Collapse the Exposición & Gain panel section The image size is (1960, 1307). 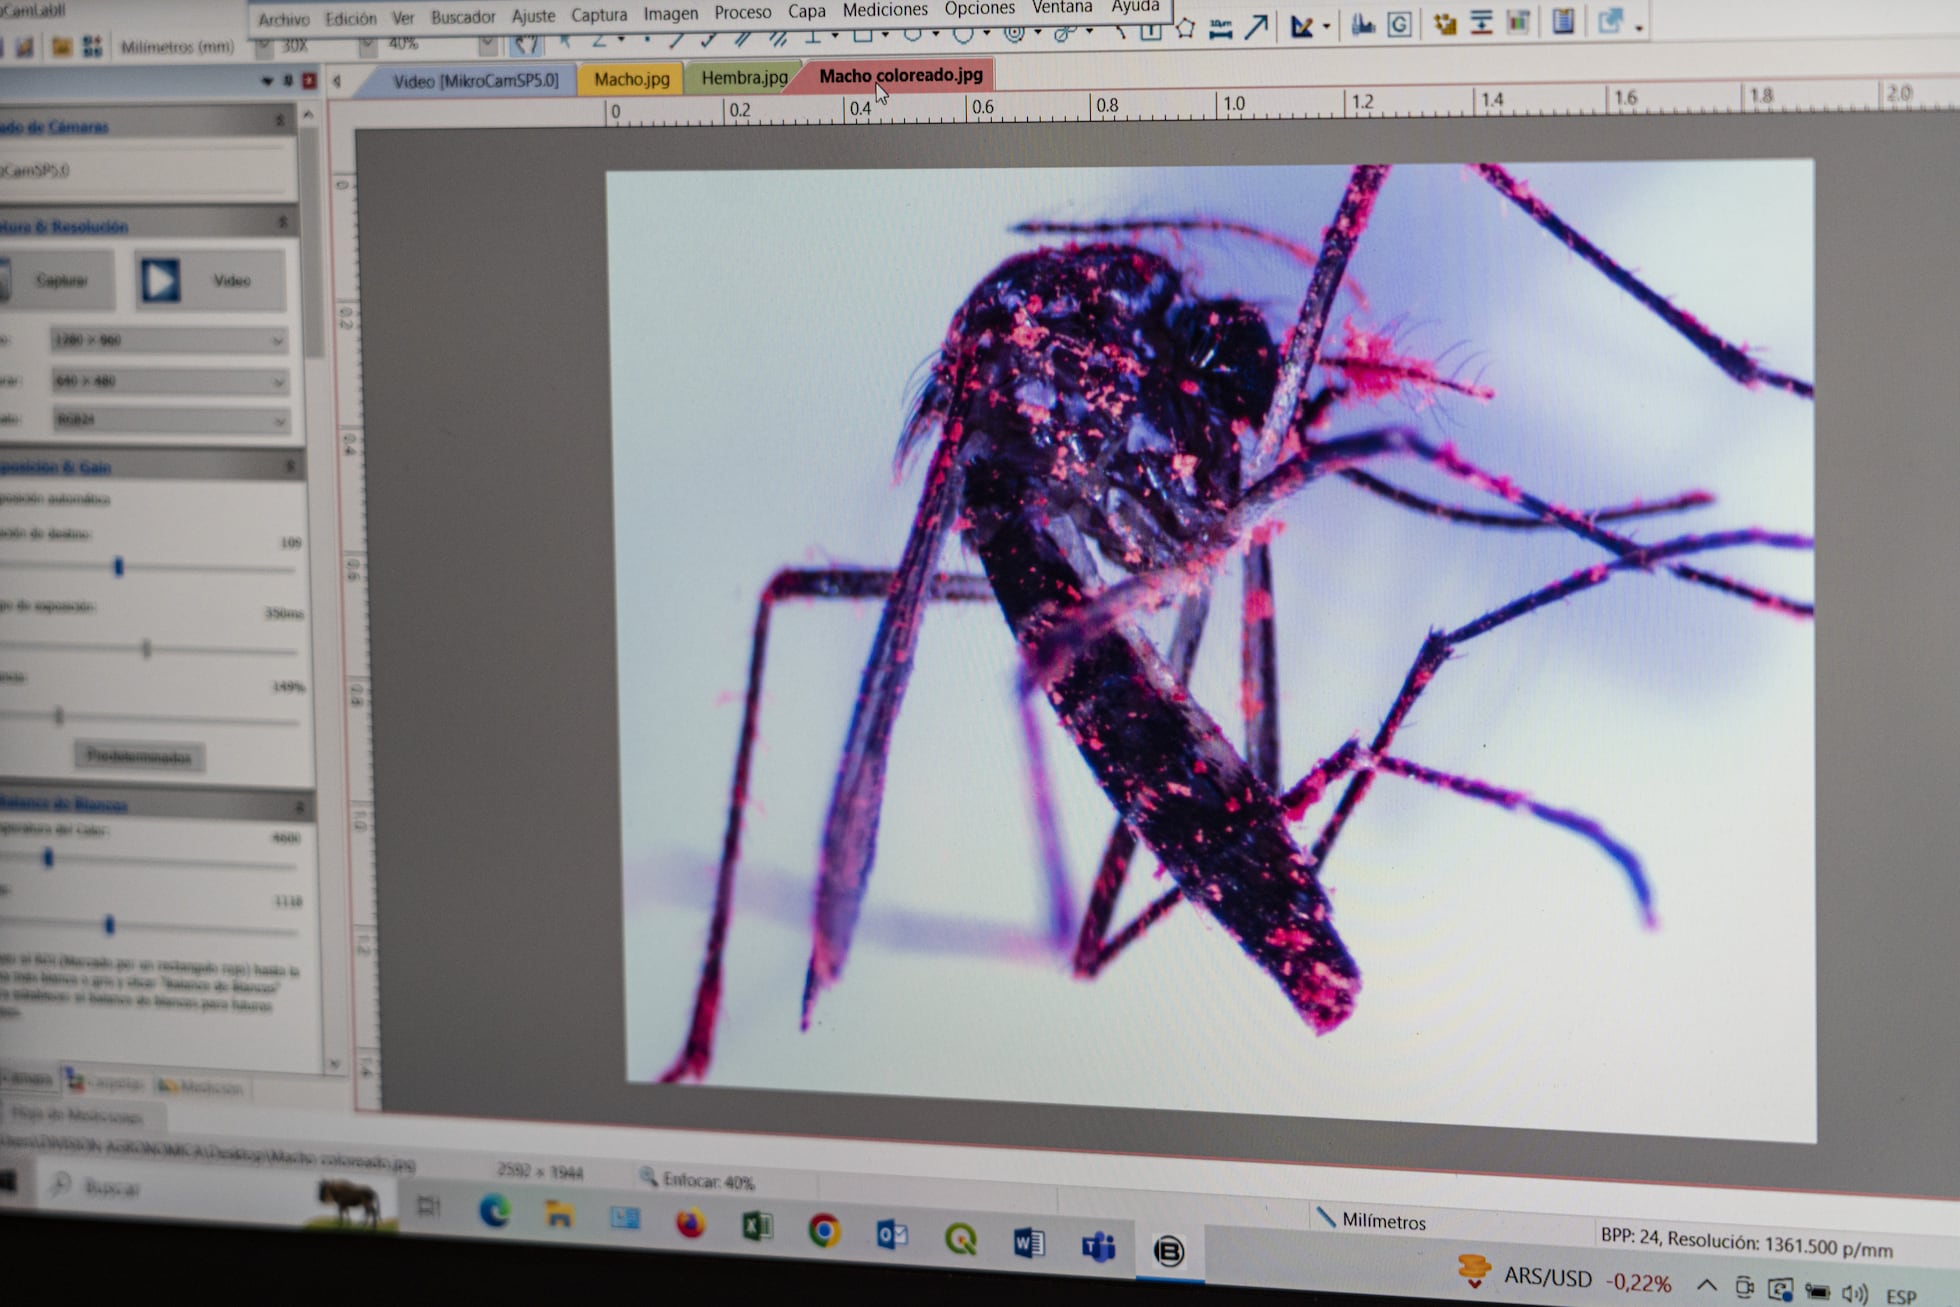coord(293,466)
